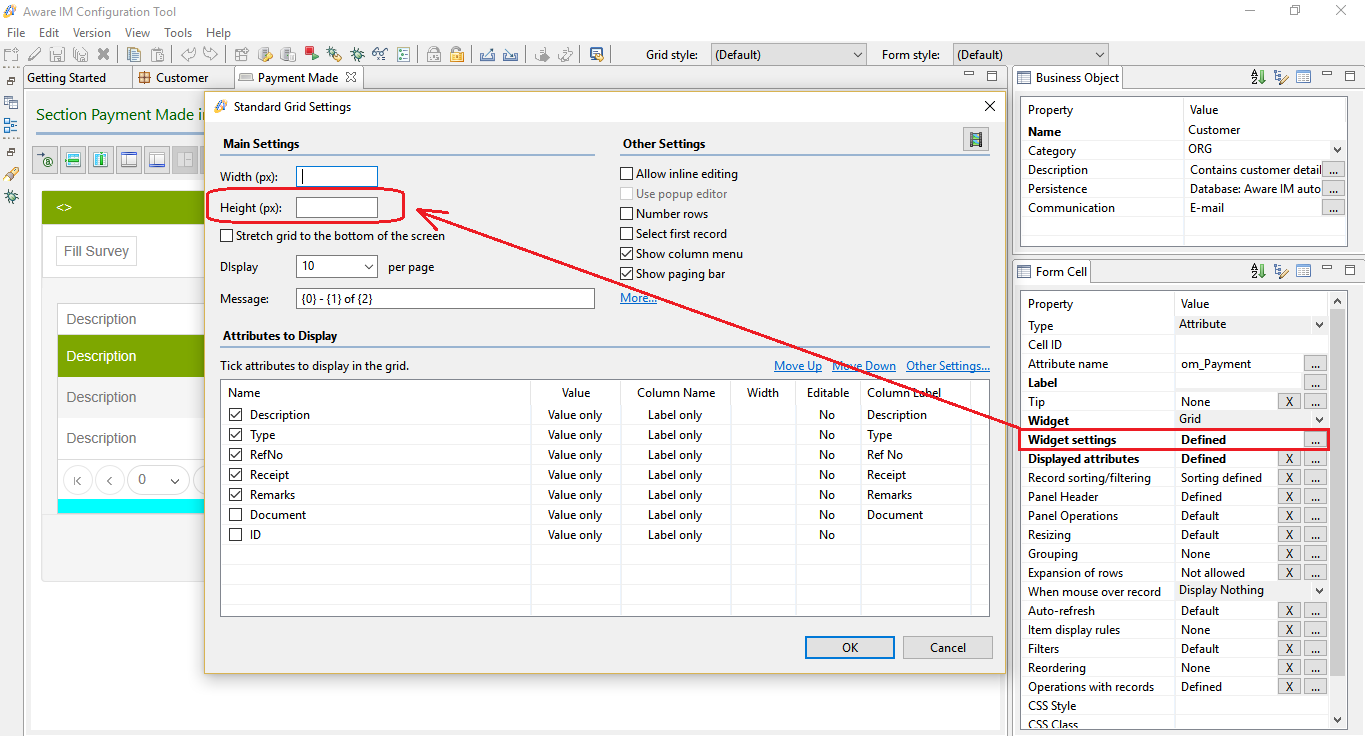Screen dimensions: 1365x736
Task: Open the page number dropdown in grid pager
Action: coord(159,480)
